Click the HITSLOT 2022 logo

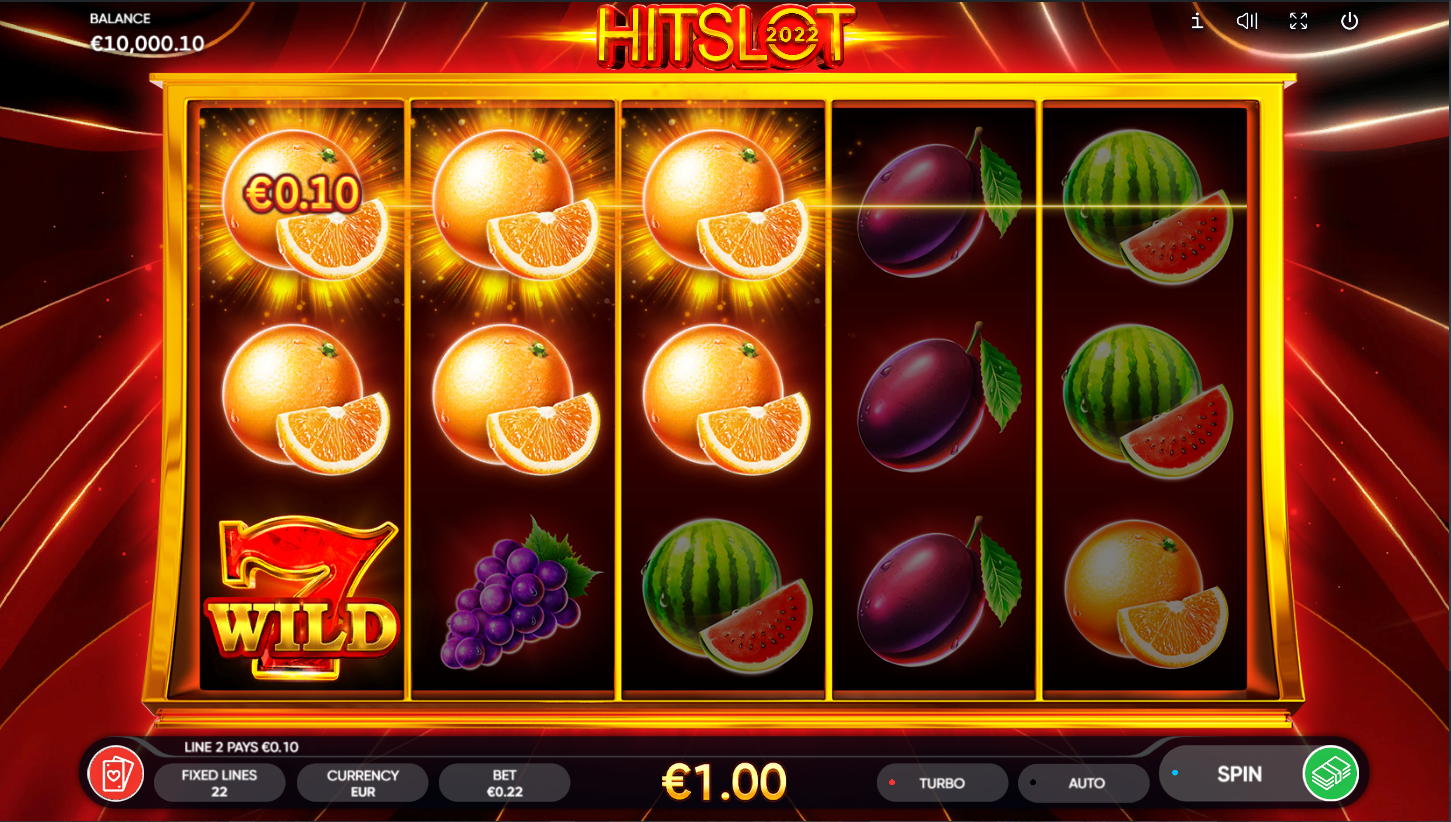click(726, 36)
